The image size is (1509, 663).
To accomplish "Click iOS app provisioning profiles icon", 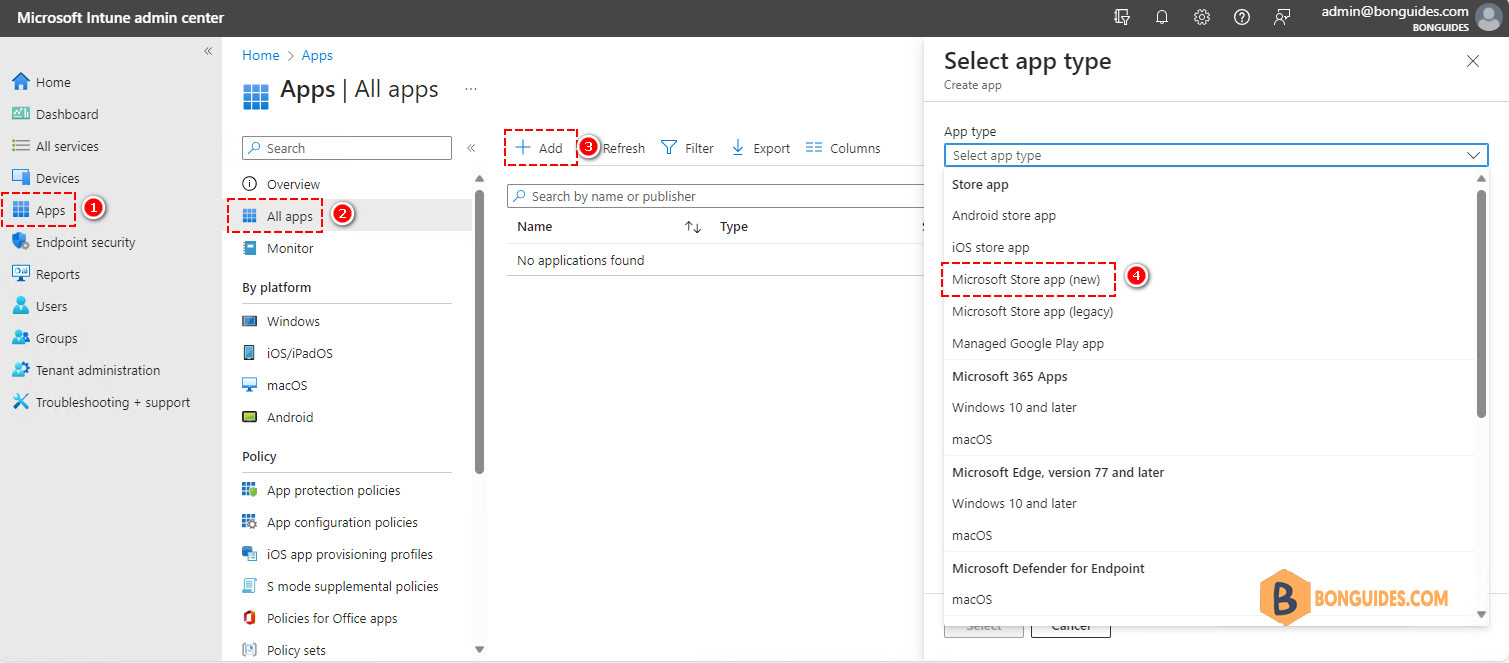I will tap(249, 554).
